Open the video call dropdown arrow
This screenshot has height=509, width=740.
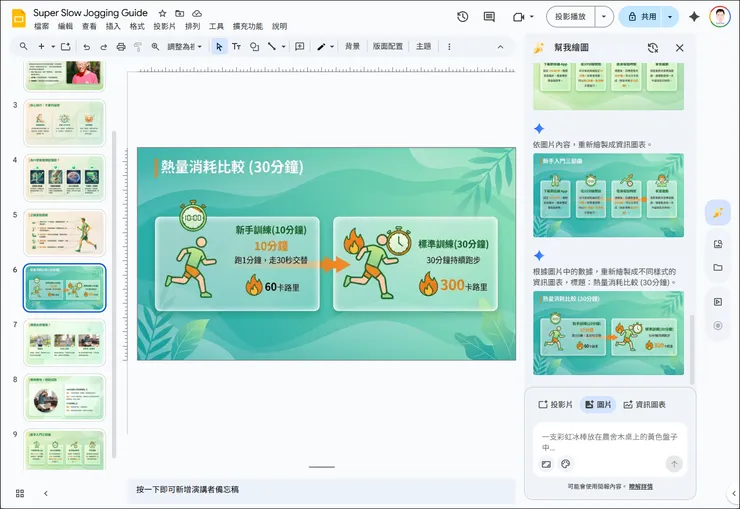[532, 17]
